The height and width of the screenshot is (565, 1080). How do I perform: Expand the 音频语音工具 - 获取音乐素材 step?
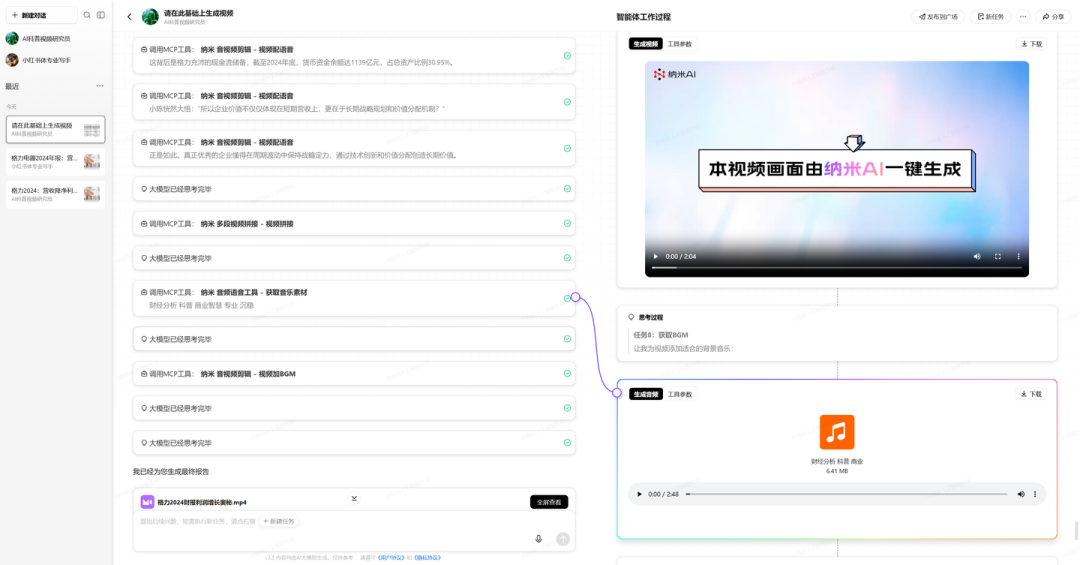click(x=354, y=298)
